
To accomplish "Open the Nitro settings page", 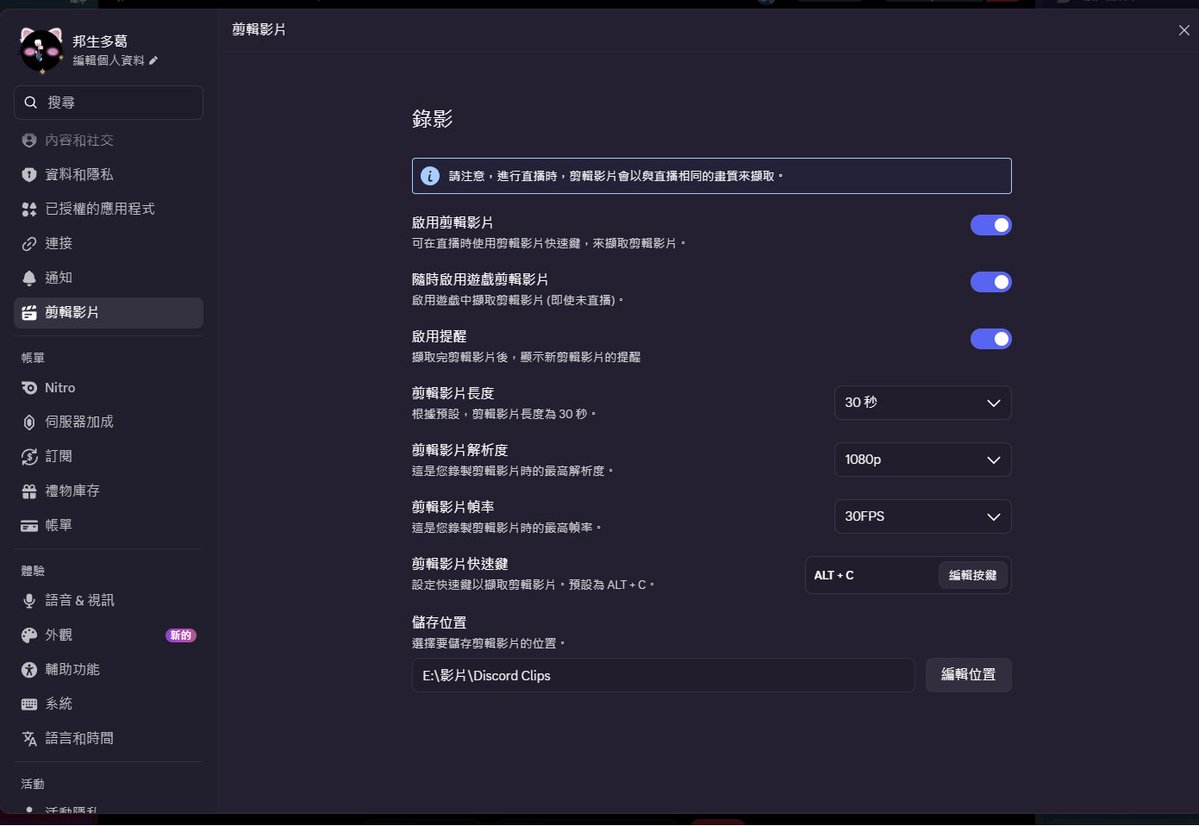I will coord(109,389).
